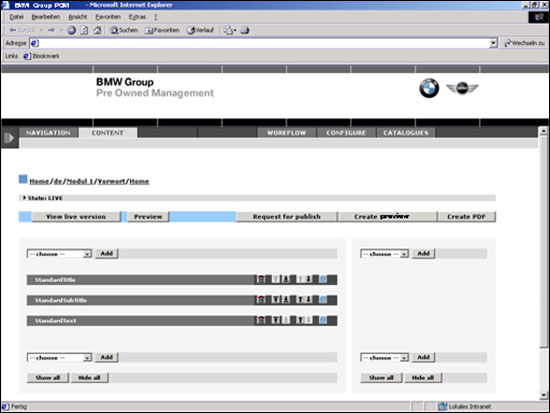
Task: Click Add next to top-left dropdown
Action: pyautogui.click(x=107, y=253)
